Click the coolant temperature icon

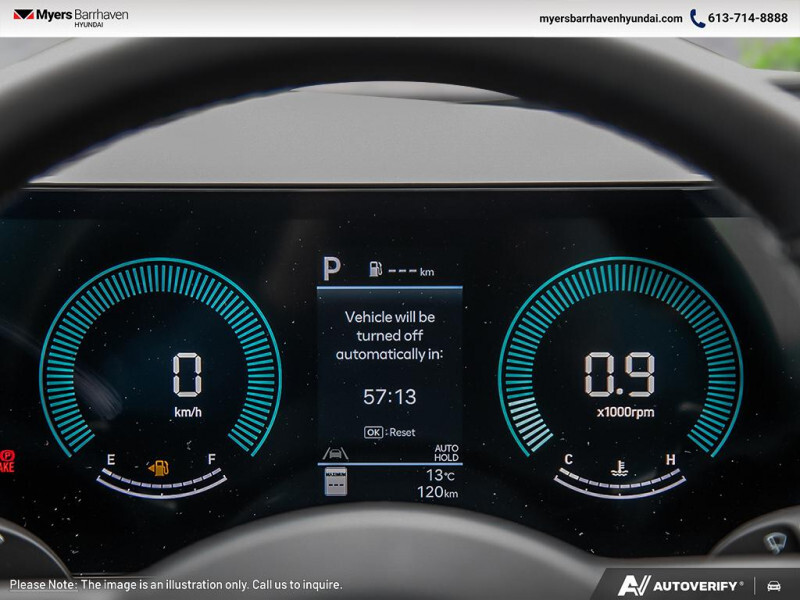pyautogui.click(x=619, y=467)
